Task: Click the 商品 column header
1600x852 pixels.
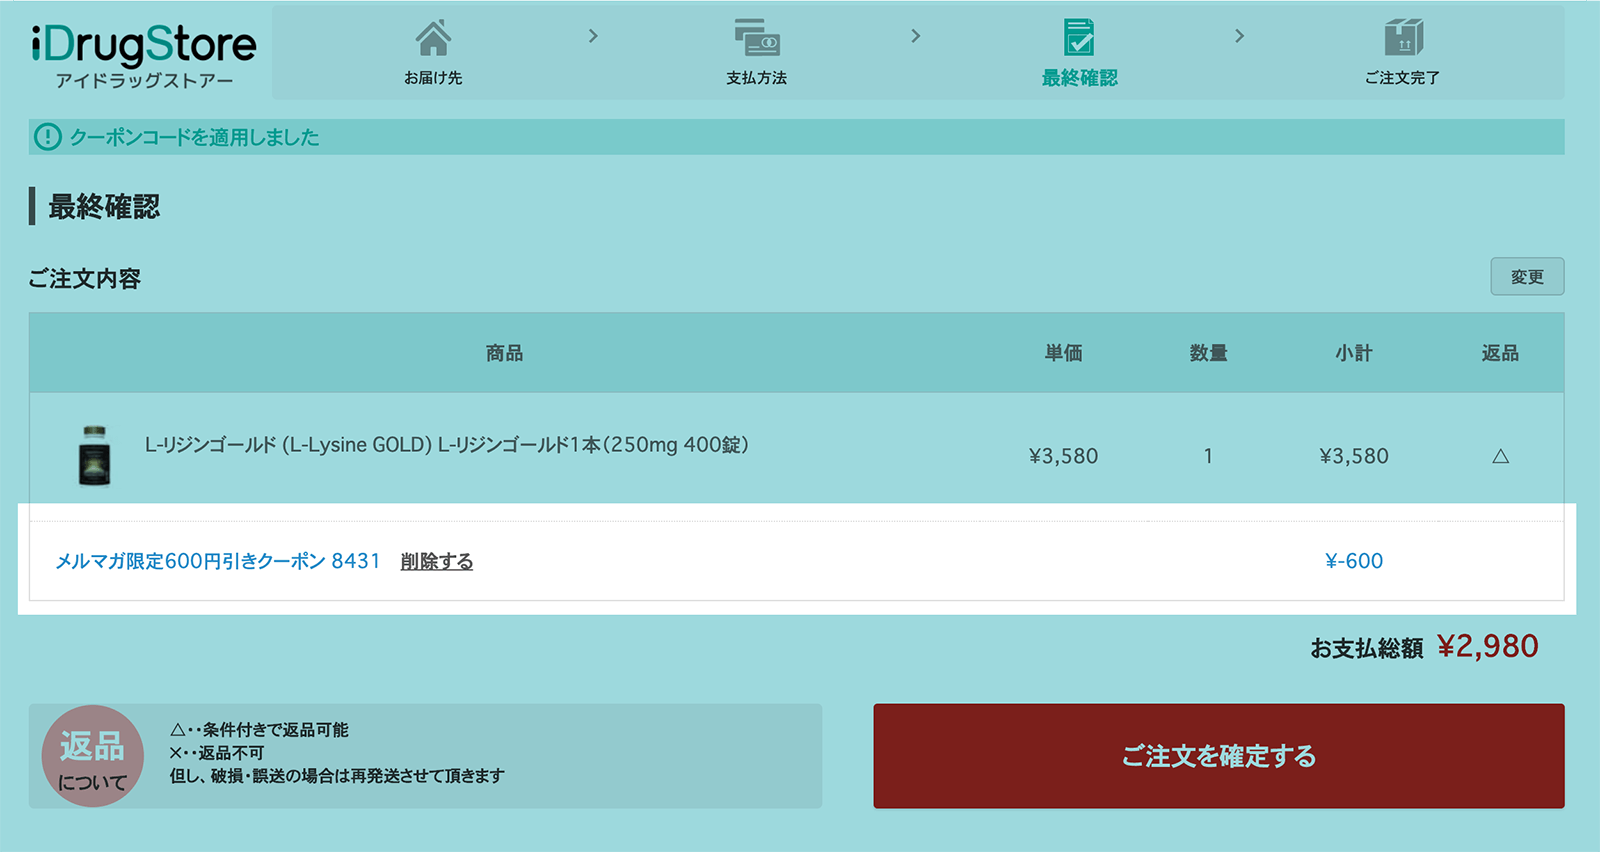Action: point(504,353)
